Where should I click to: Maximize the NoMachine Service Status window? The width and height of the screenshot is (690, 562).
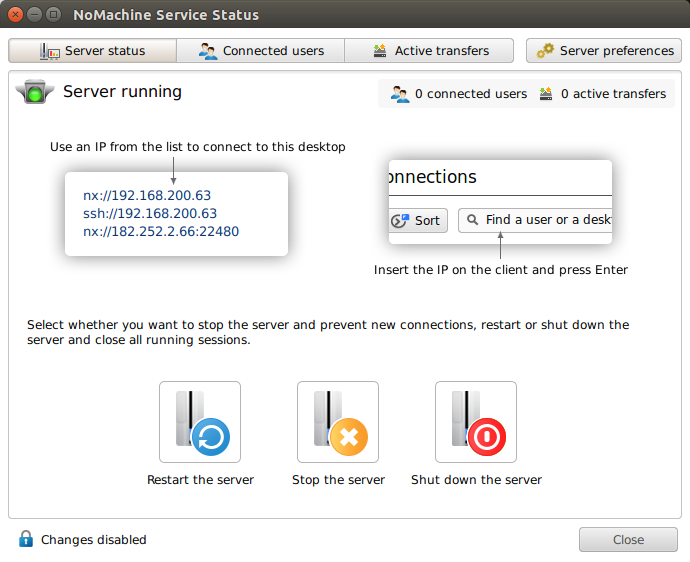[x=54, y=15]
